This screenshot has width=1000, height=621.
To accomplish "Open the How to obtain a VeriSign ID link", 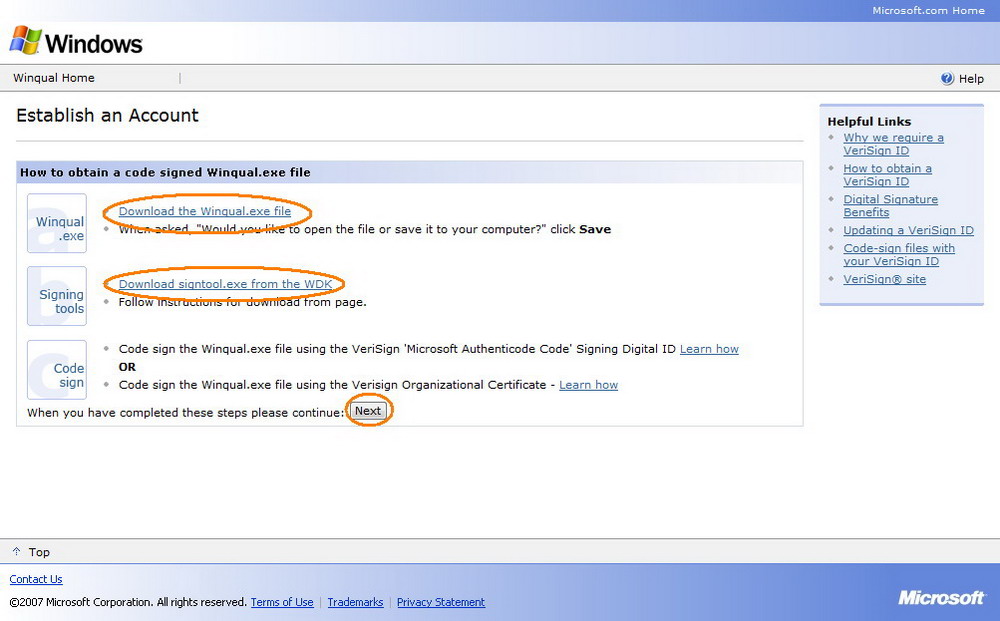I will pyautogui.click(x=887, y=175).
